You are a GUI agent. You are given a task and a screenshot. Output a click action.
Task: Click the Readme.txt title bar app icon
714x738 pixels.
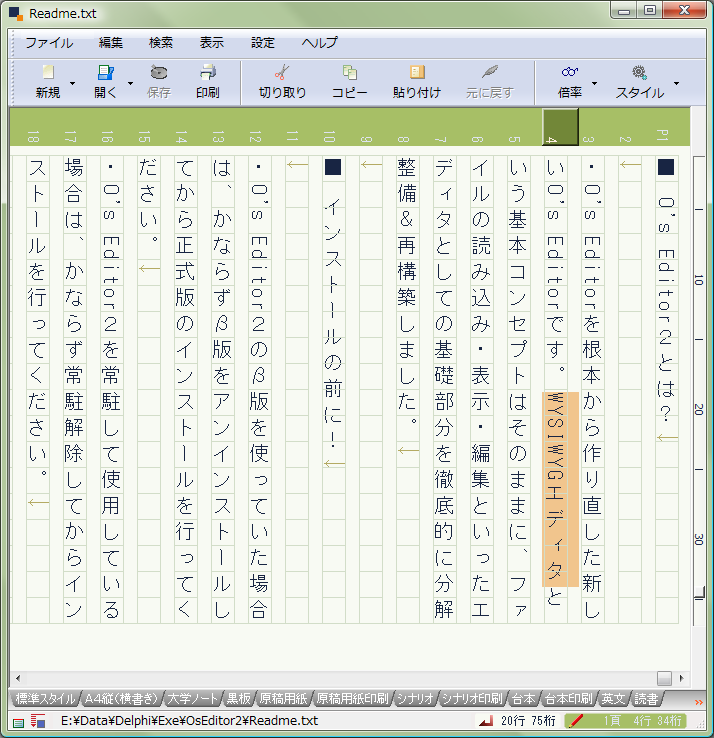tap(16, 14)
